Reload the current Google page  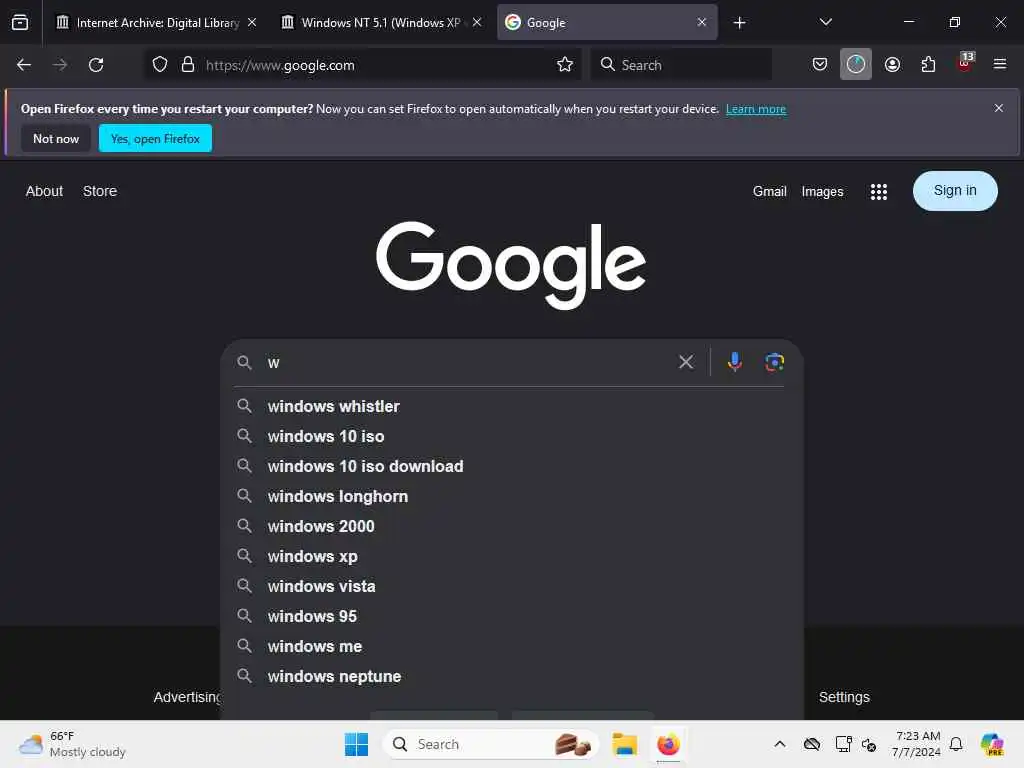click(x=96, y=65)
